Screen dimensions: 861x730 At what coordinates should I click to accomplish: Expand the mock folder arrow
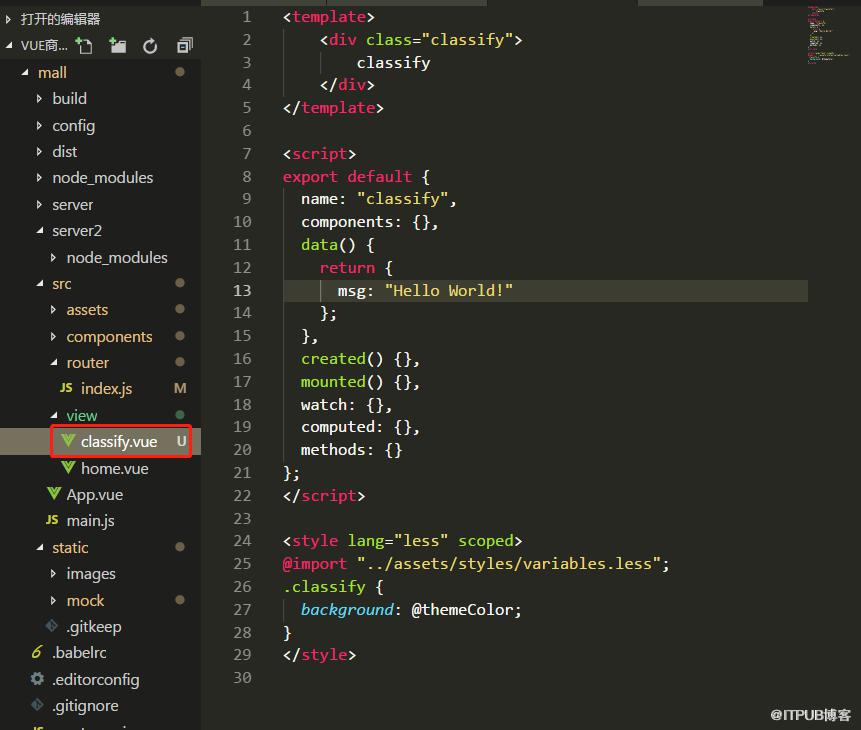coord(53,600)
